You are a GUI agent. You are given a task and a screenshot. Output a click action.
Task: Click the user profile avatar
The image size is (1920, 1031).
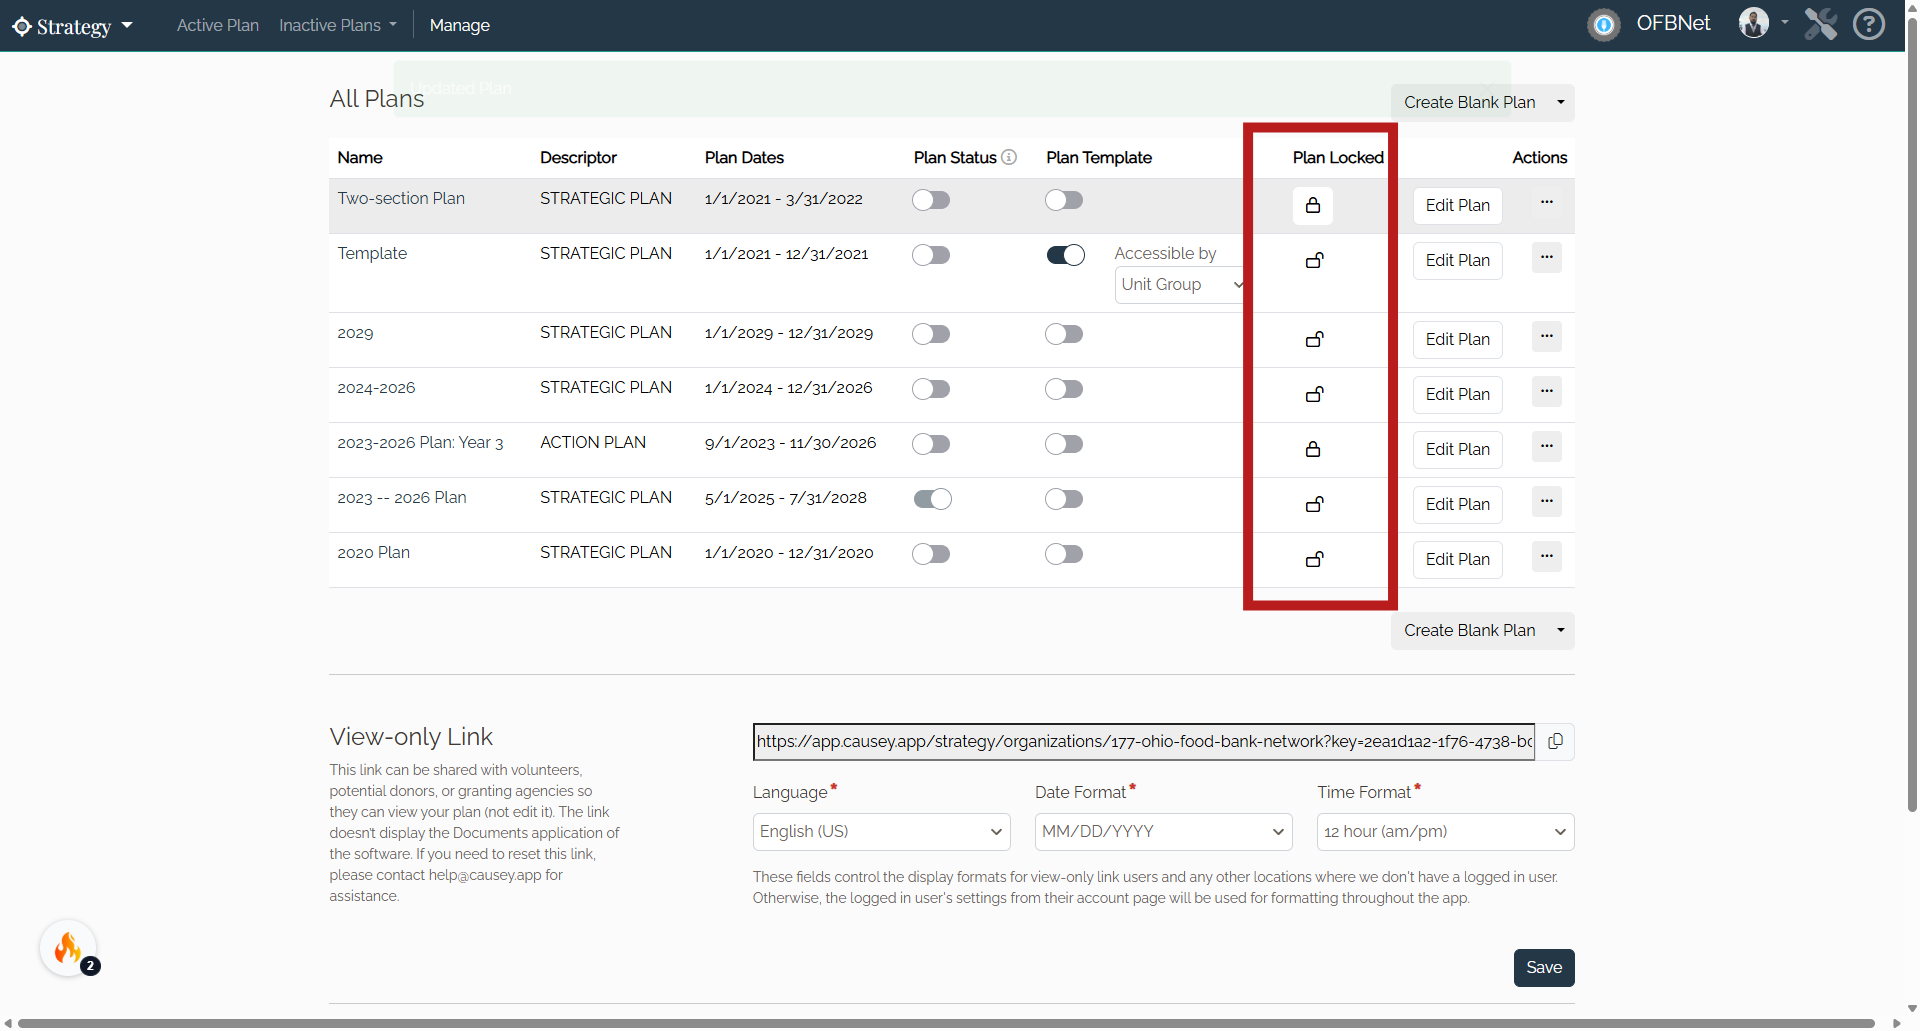tap(1754, 23)
